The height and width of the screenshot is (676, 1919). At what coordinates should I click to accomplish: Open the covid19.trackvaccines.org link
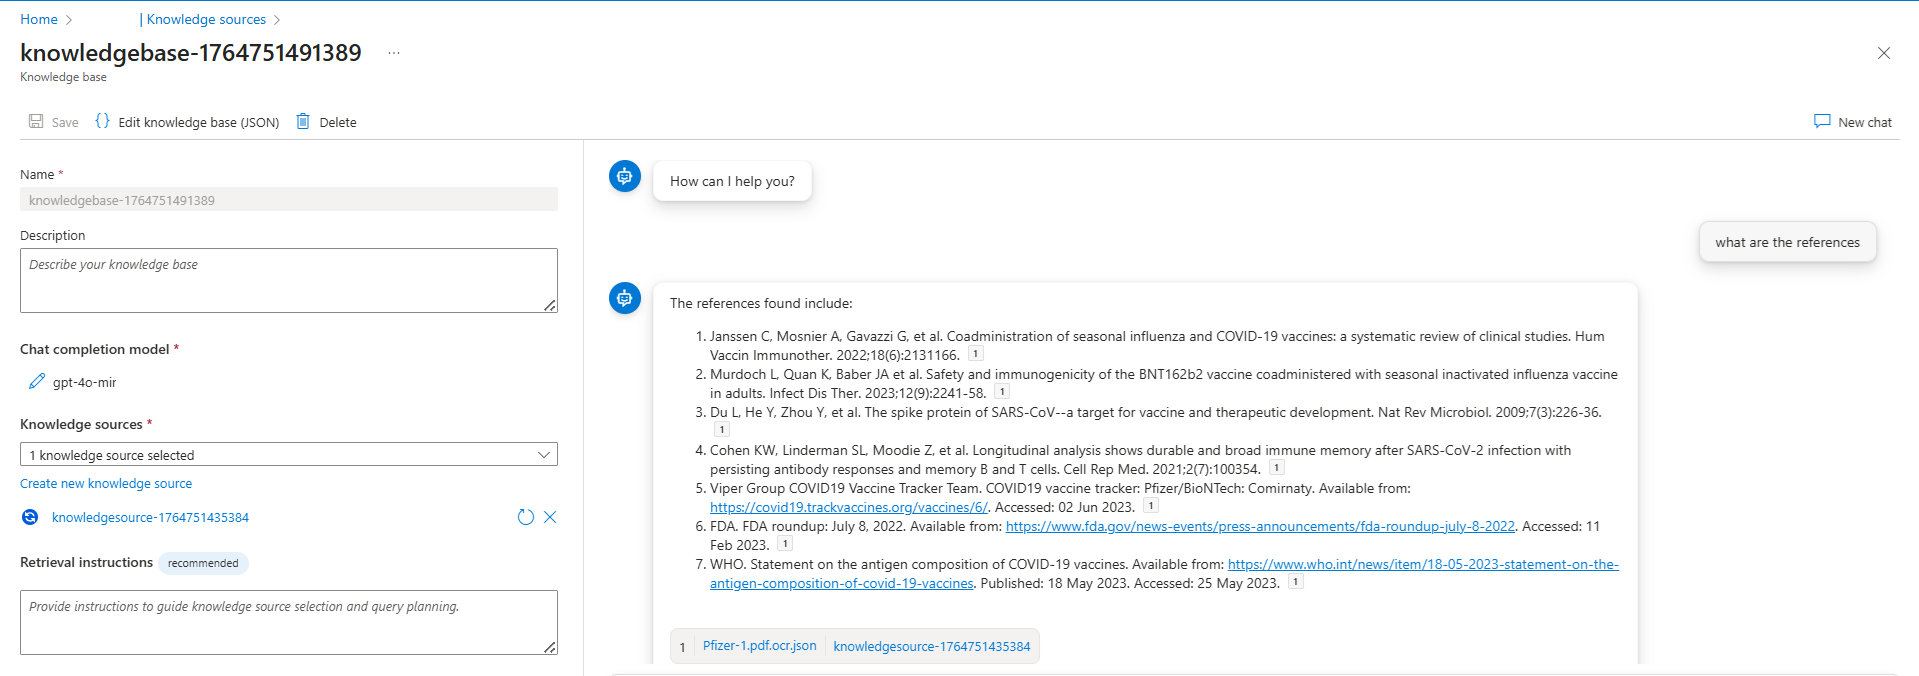point(849,508)
